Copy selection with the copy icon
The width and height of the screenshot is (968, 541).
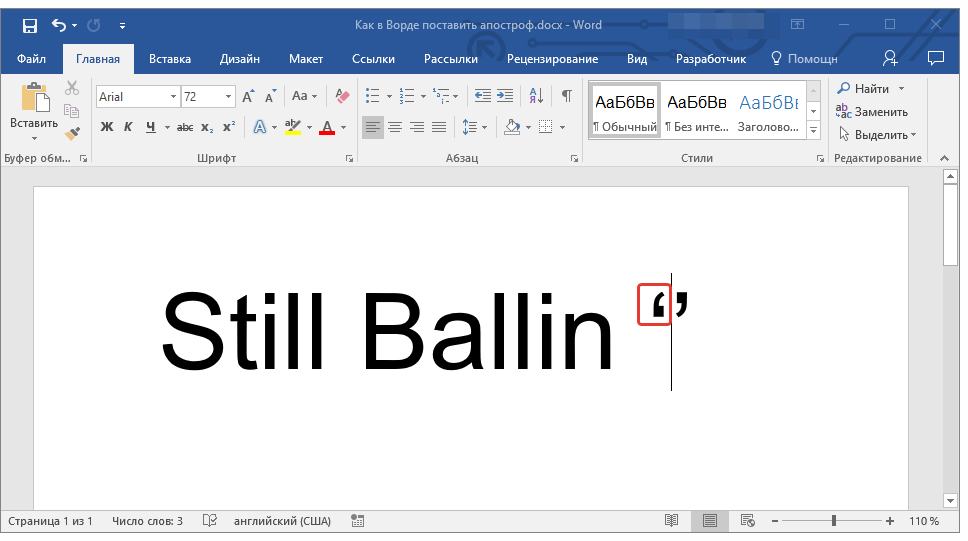coord(72,111)
